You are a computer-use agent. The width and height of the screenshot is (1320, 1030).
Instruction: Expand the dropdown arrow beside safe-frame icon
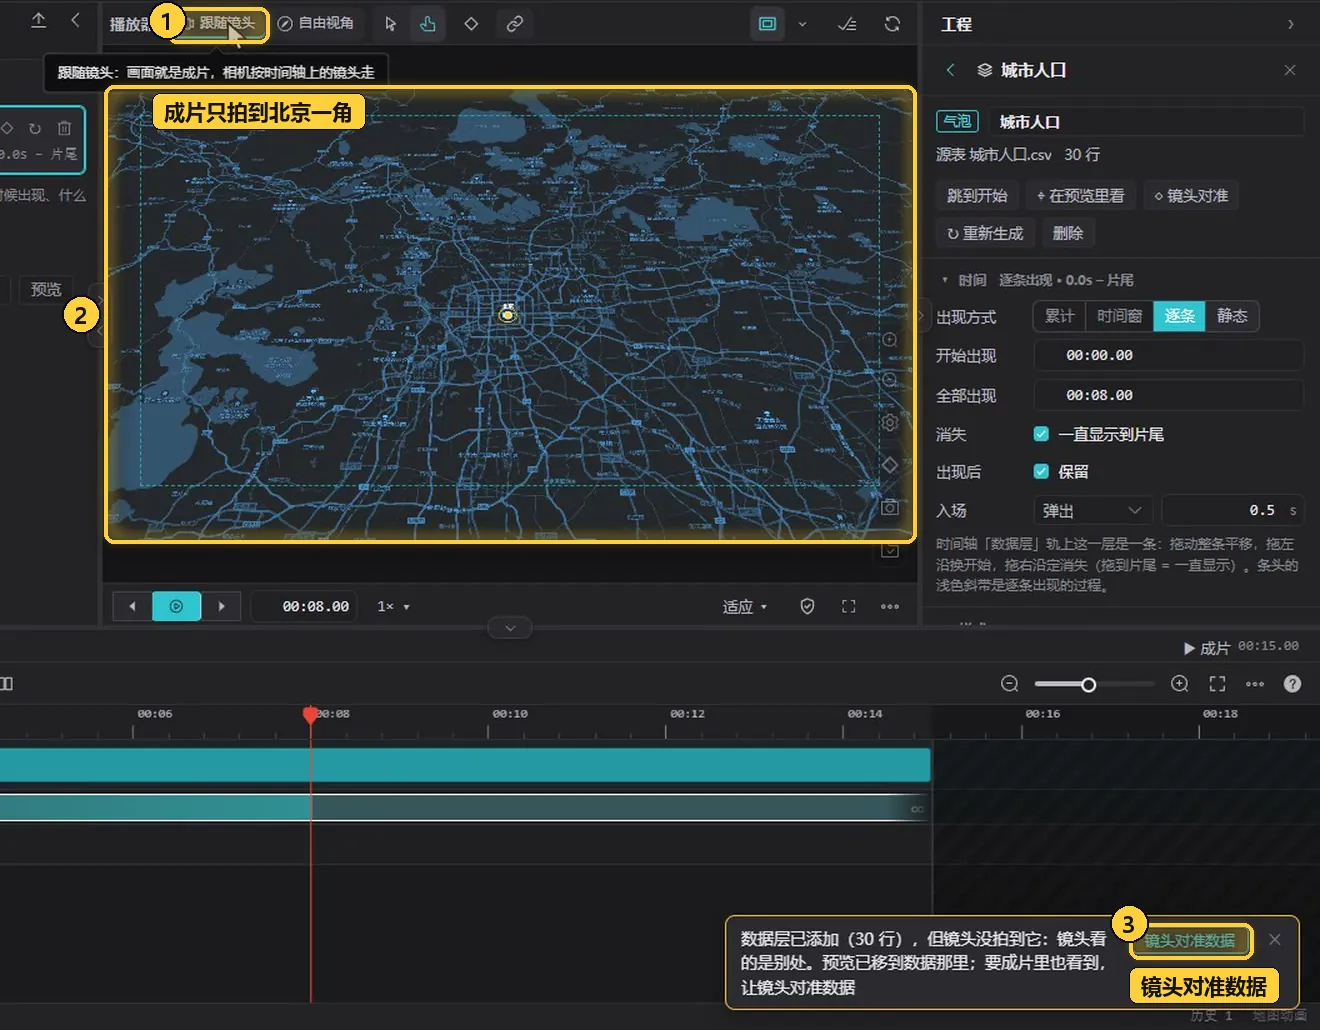coord(802,24)
